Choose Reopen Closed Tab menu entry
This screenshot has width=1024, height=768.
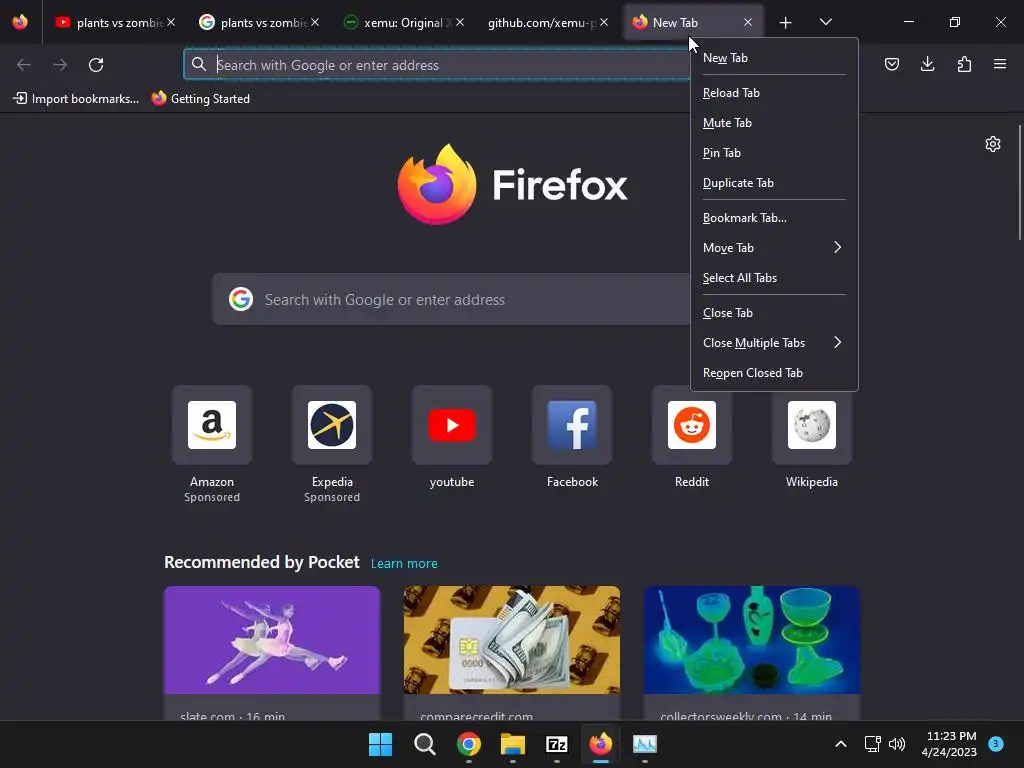774,373
